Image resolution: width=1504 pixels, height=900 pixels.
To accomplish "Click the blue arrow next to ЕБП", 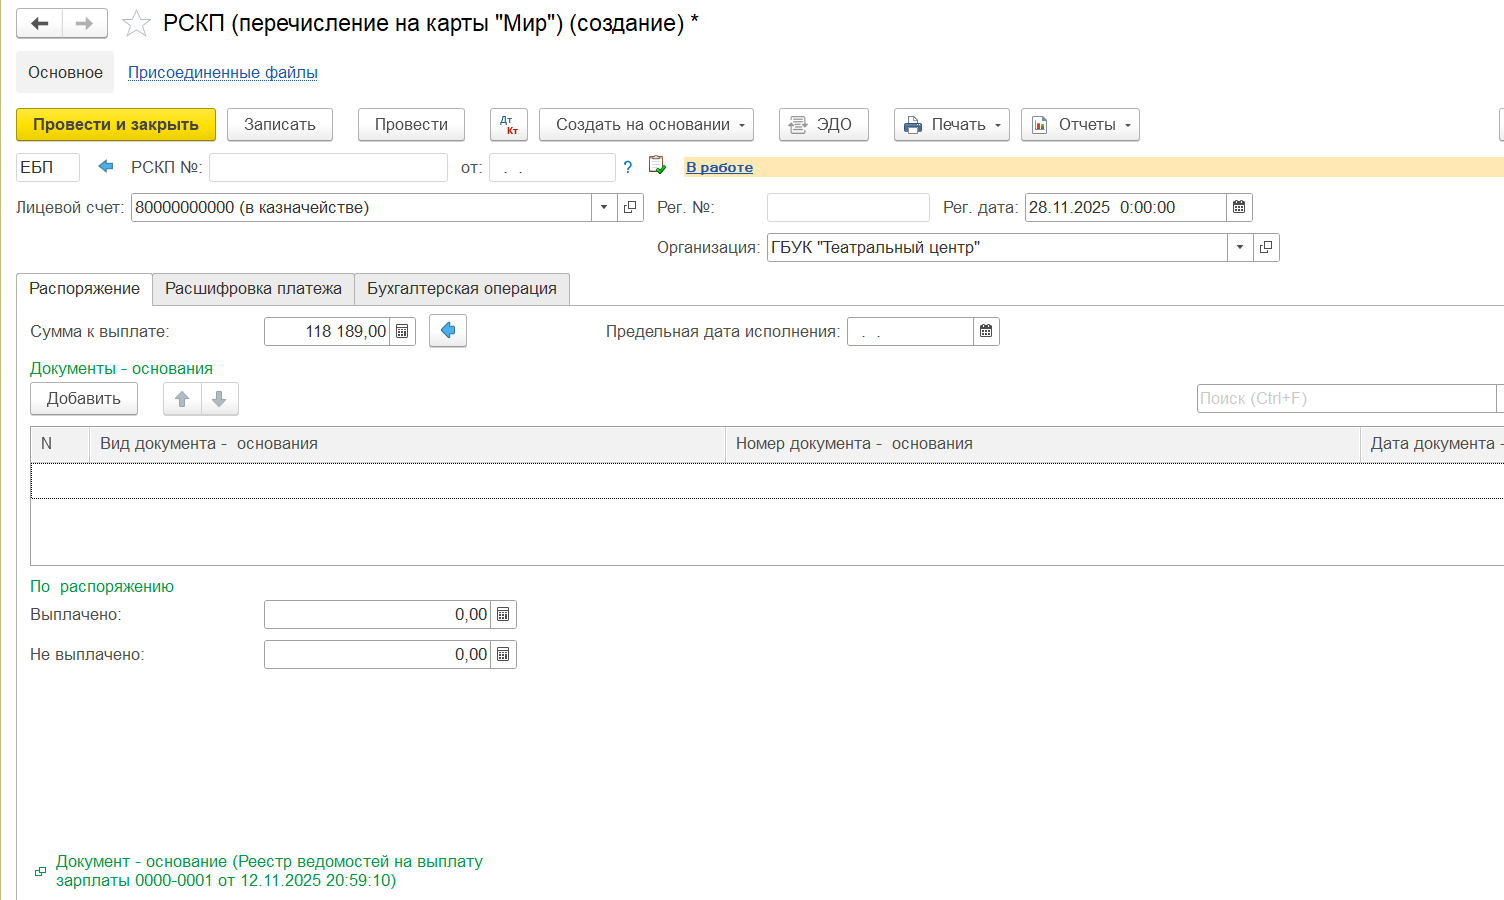I will click(x=106, y=167).
